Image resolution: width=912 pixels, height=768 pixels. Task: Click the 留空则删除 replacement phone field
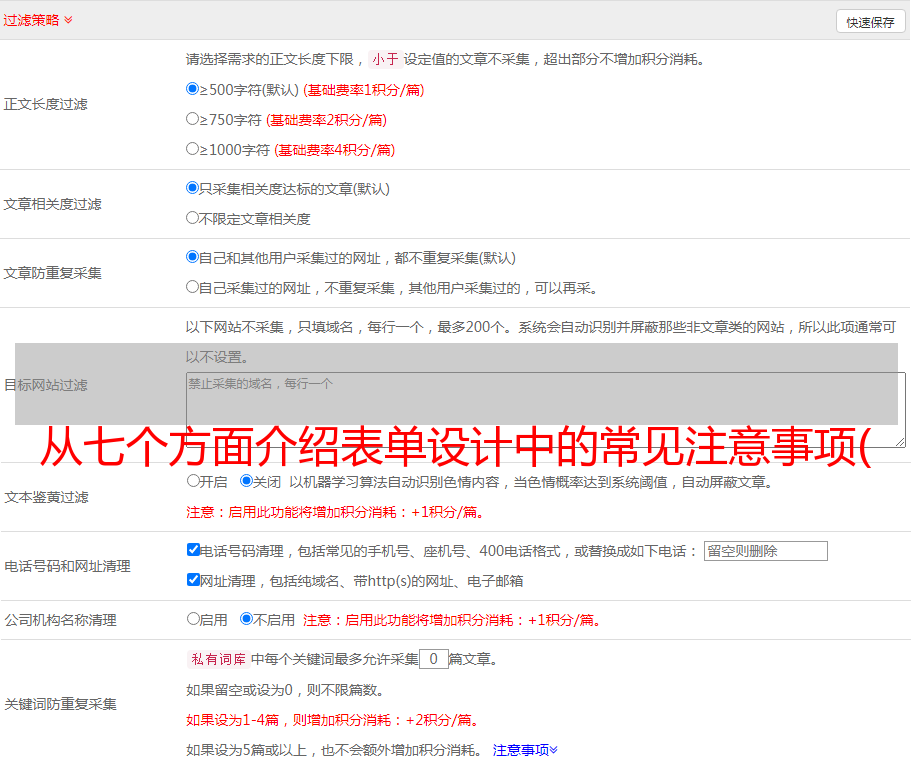(x=765, y=551)
